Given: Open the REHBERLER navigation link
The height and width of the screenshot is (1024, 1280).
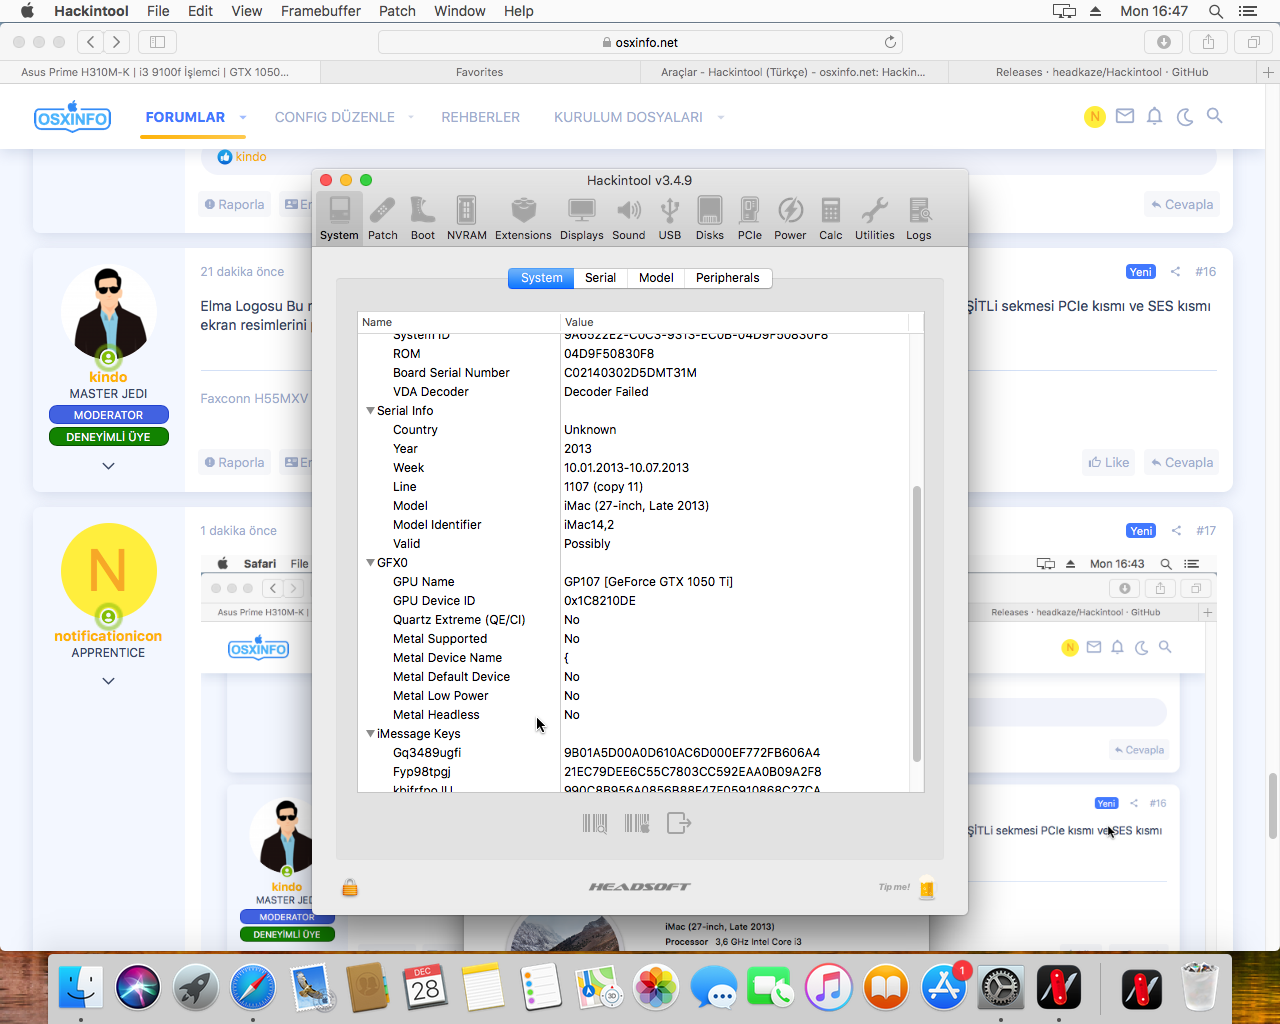Looking at the screenshot, I should 480,117.
